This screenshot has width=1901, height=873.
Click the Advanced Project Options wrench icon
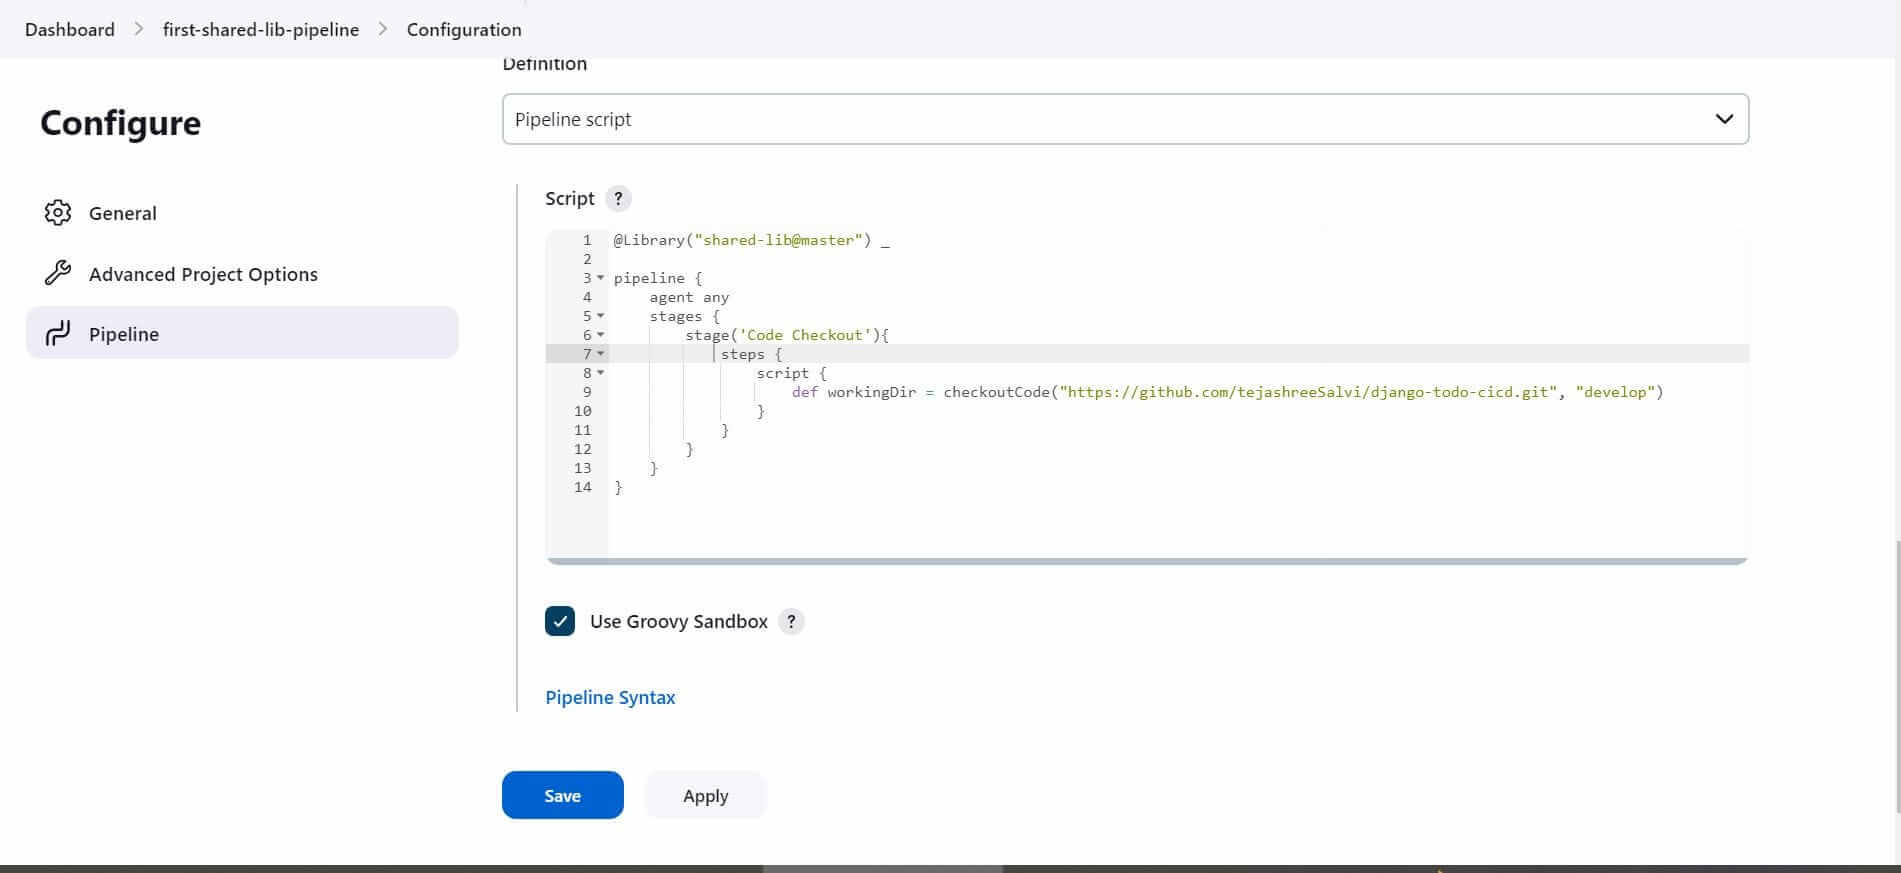pos(58,273)
